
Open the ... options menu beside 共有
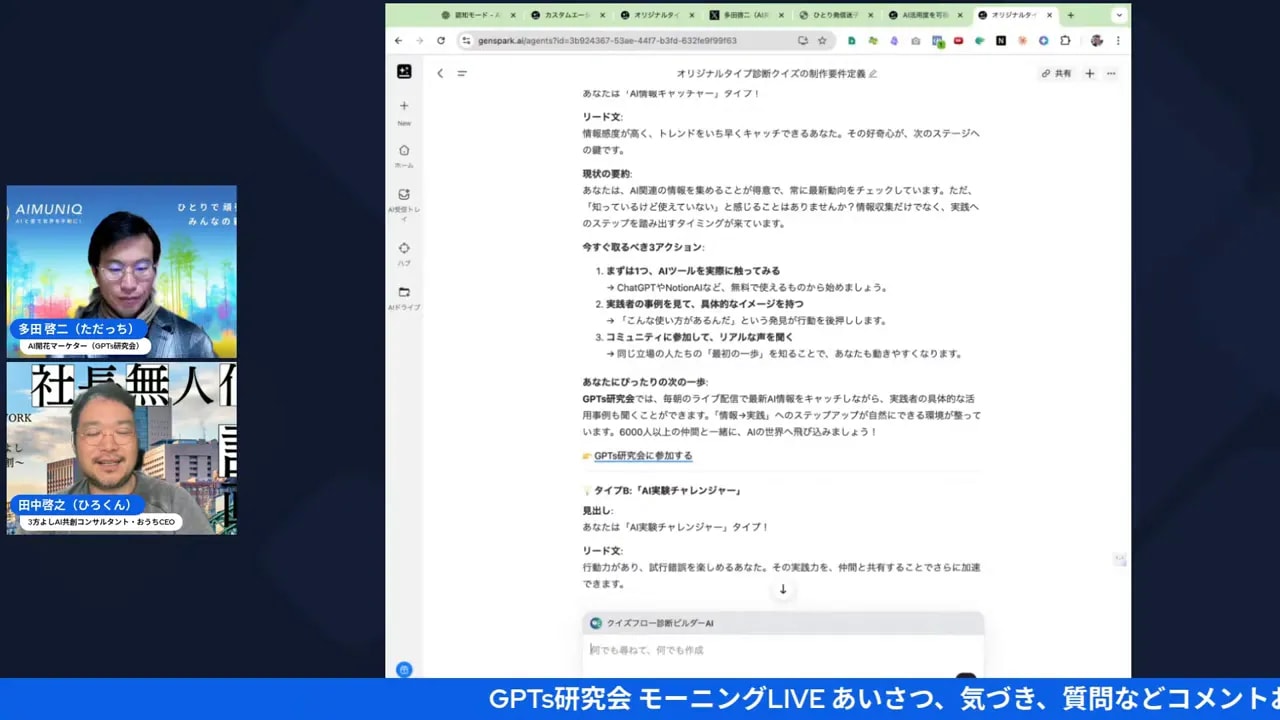pyautogui.click(x=1111, y=73)
